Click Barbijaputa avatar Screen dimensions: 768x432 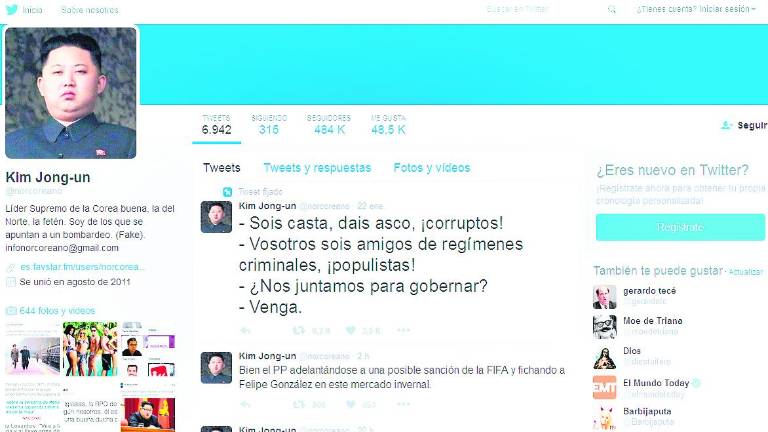pos(604,418)
